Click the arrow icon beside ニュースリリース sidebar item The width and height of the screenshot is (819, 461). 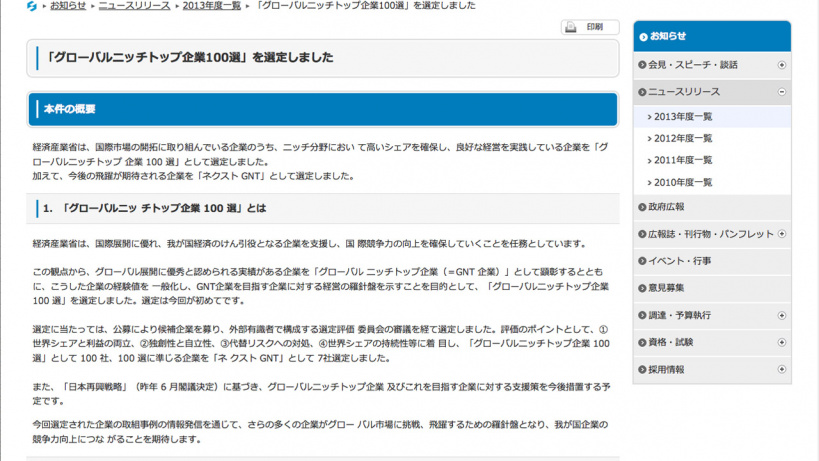[641, 92]
